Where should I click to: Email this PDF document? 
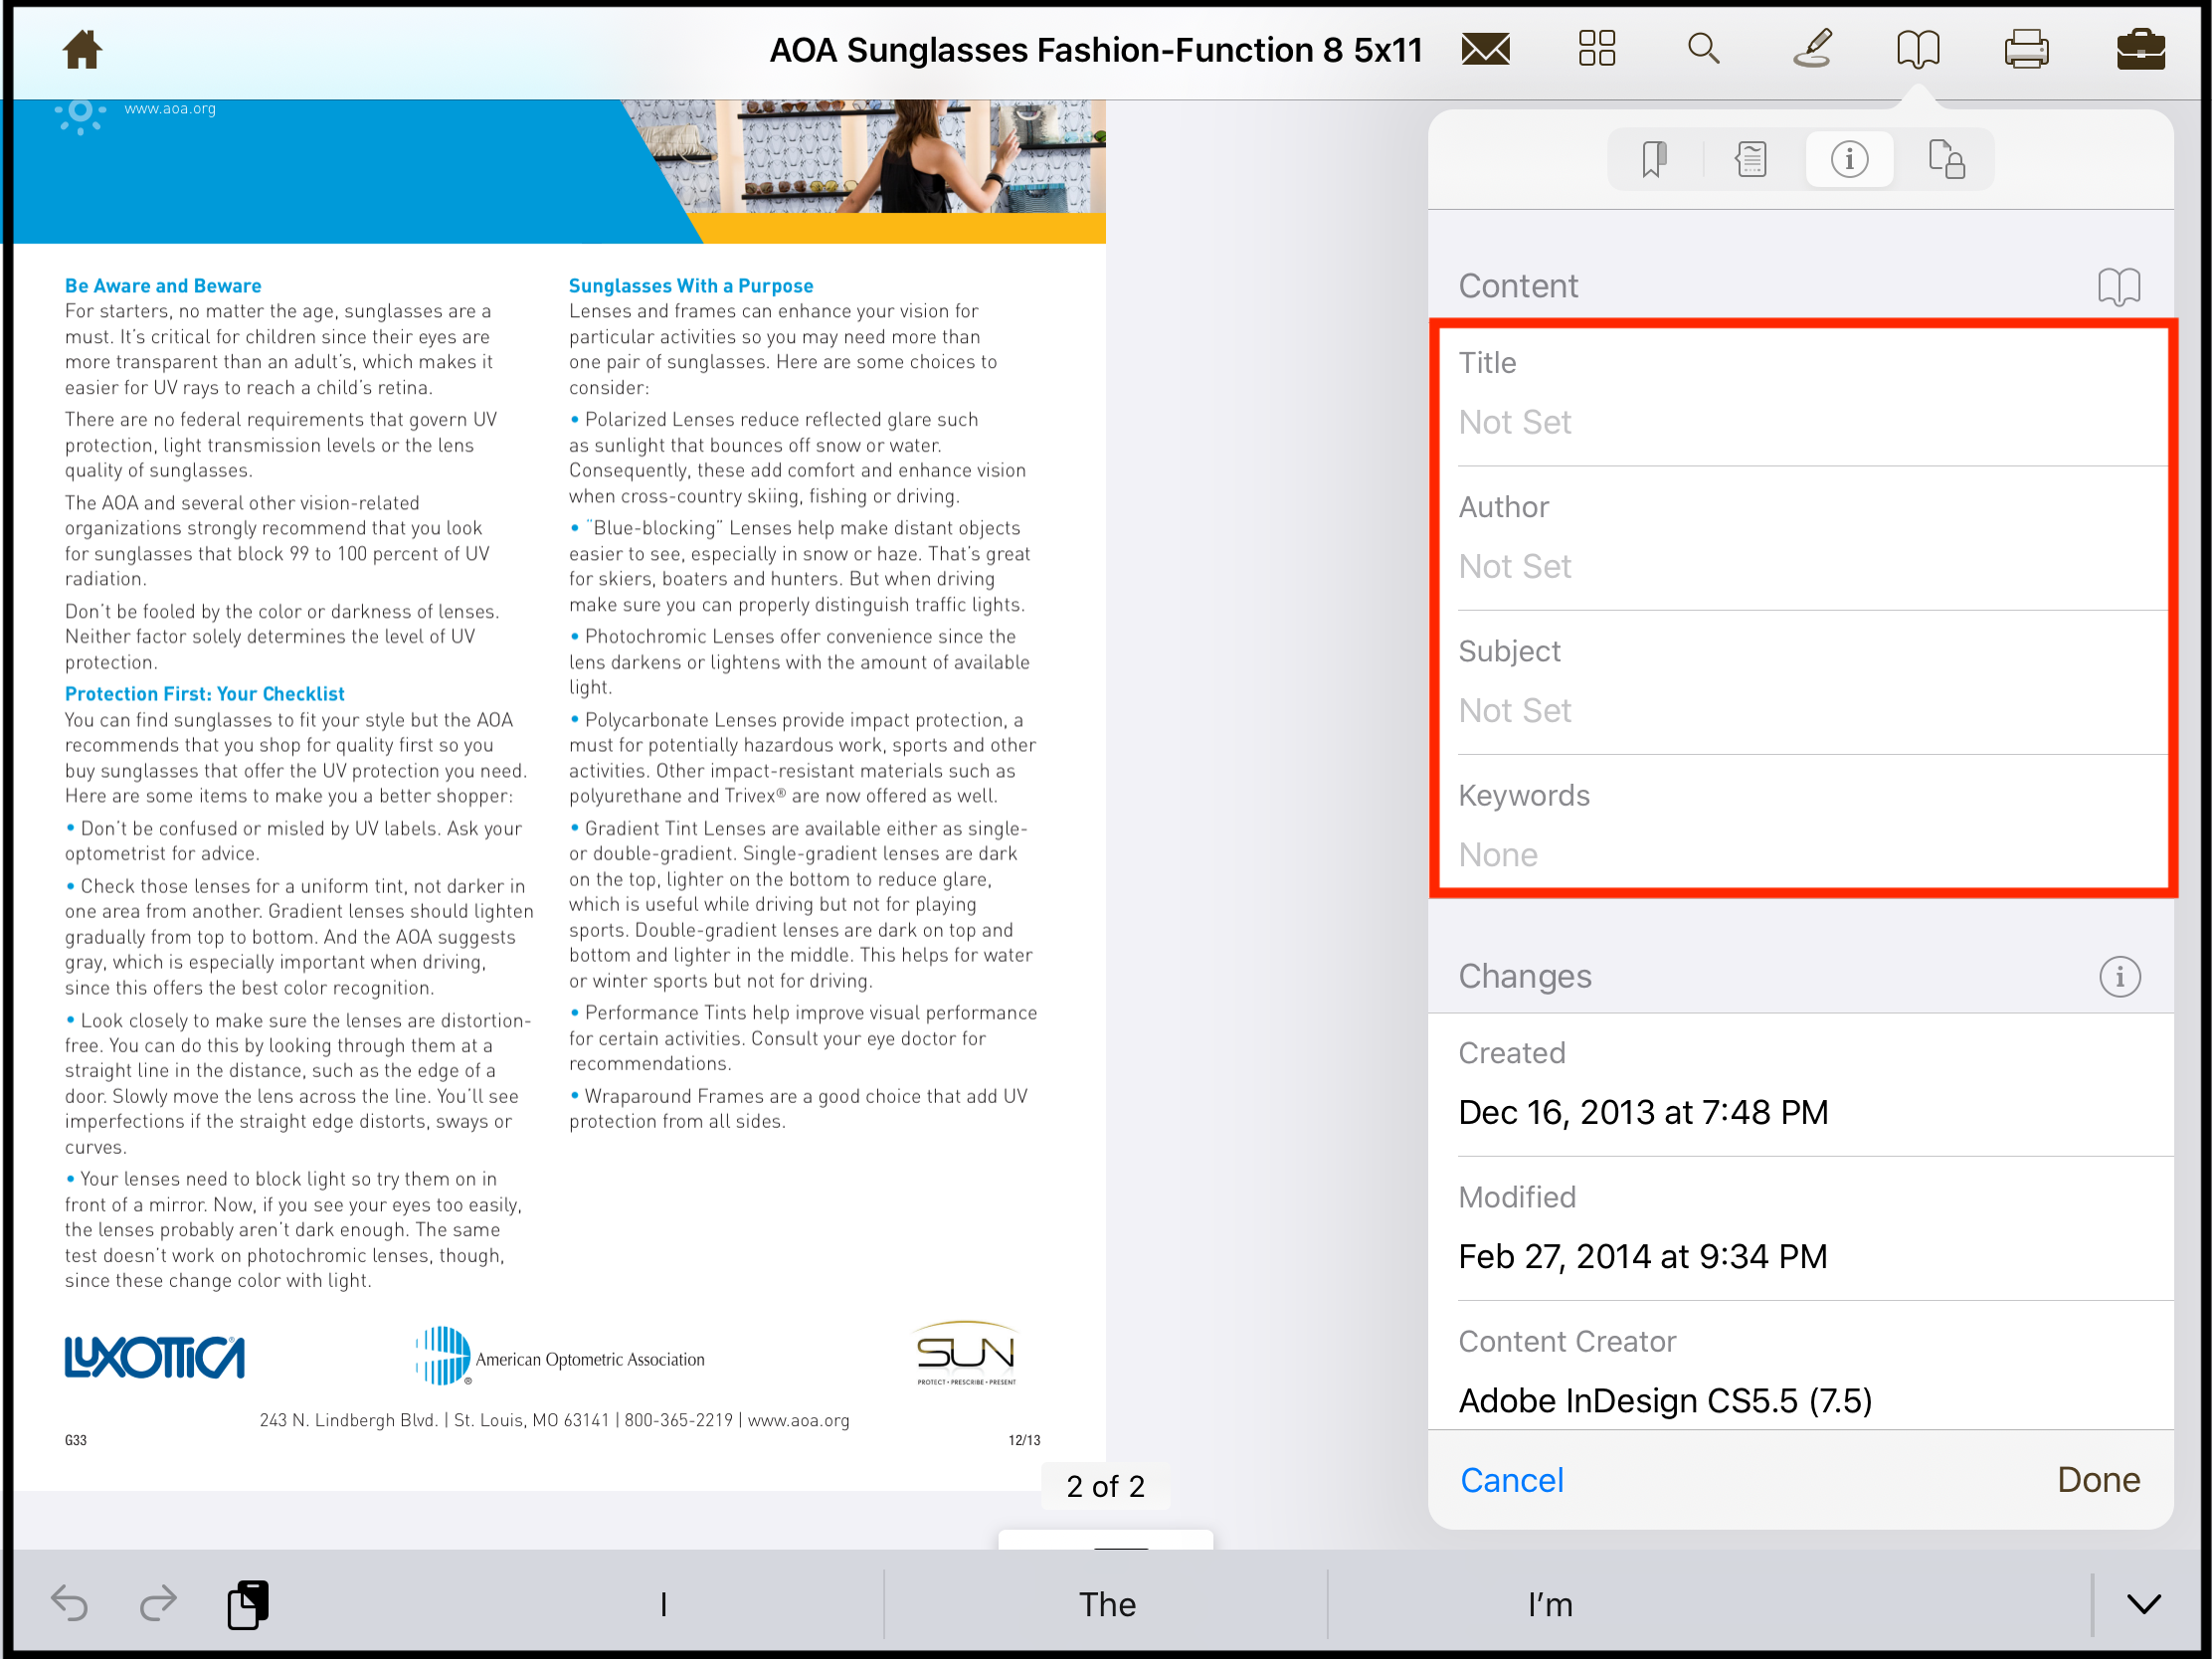(x=1484, y=49)
